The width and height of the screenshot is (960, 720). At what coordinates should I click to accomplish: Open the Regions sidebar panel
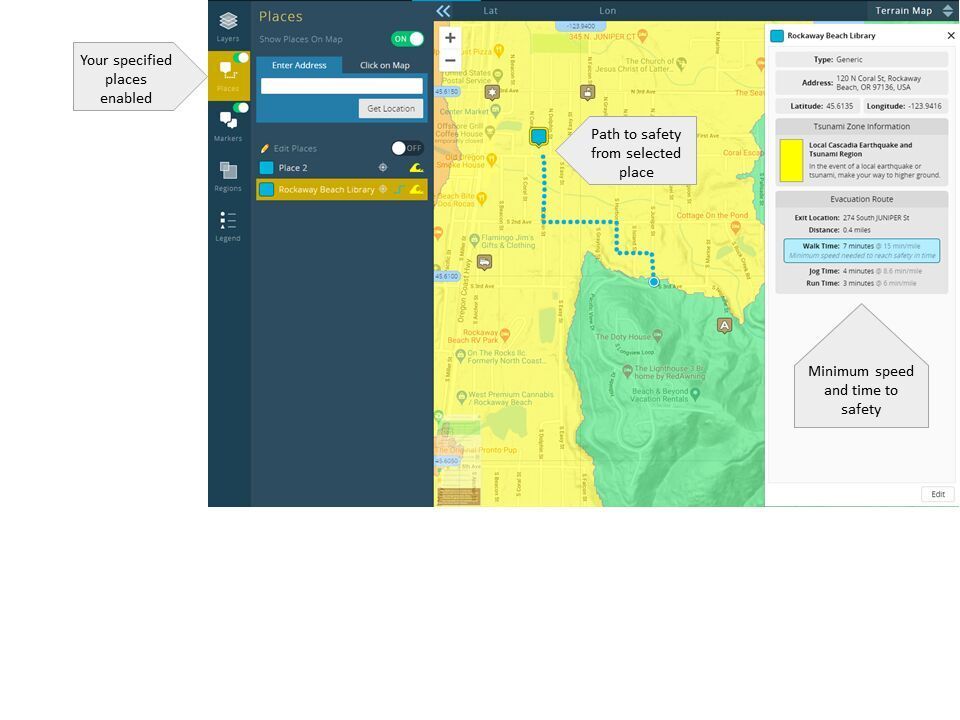click(228, 176)
